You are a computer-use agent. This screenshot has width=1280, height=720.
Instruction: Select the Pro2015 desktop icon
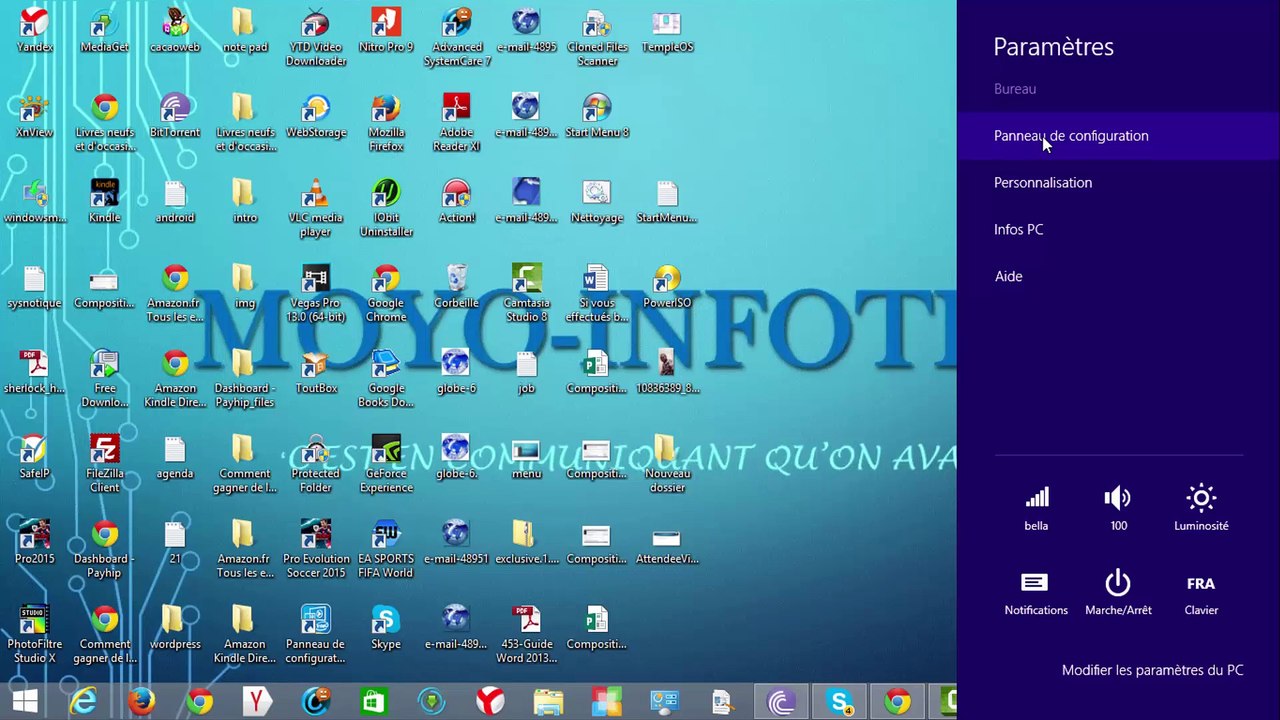pos(34,542)
